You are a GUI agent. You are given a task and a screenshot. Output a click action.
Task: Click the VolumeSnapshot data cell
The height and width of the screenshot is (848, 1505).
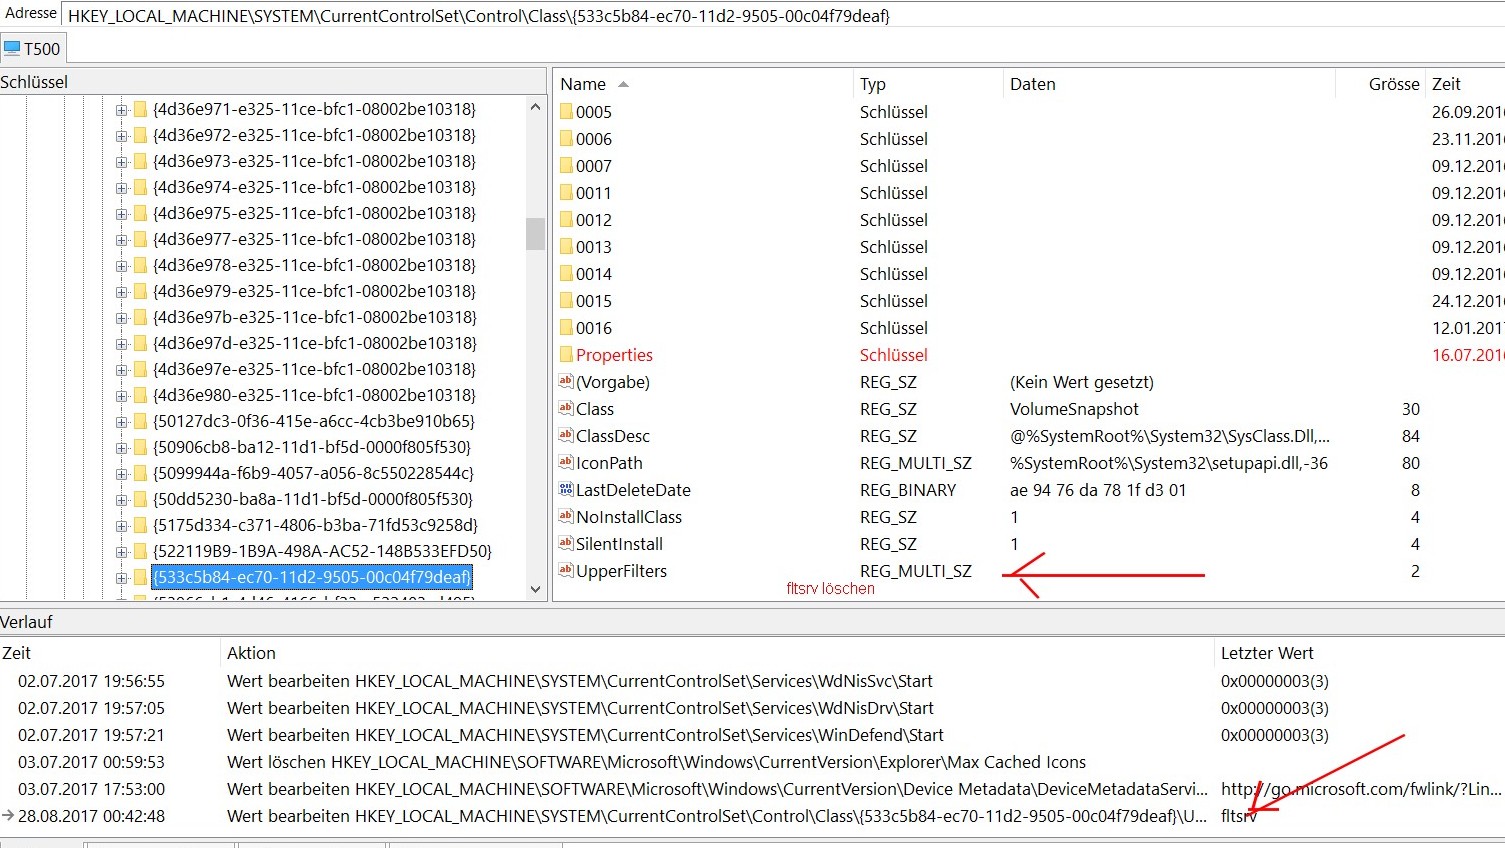1074,409
